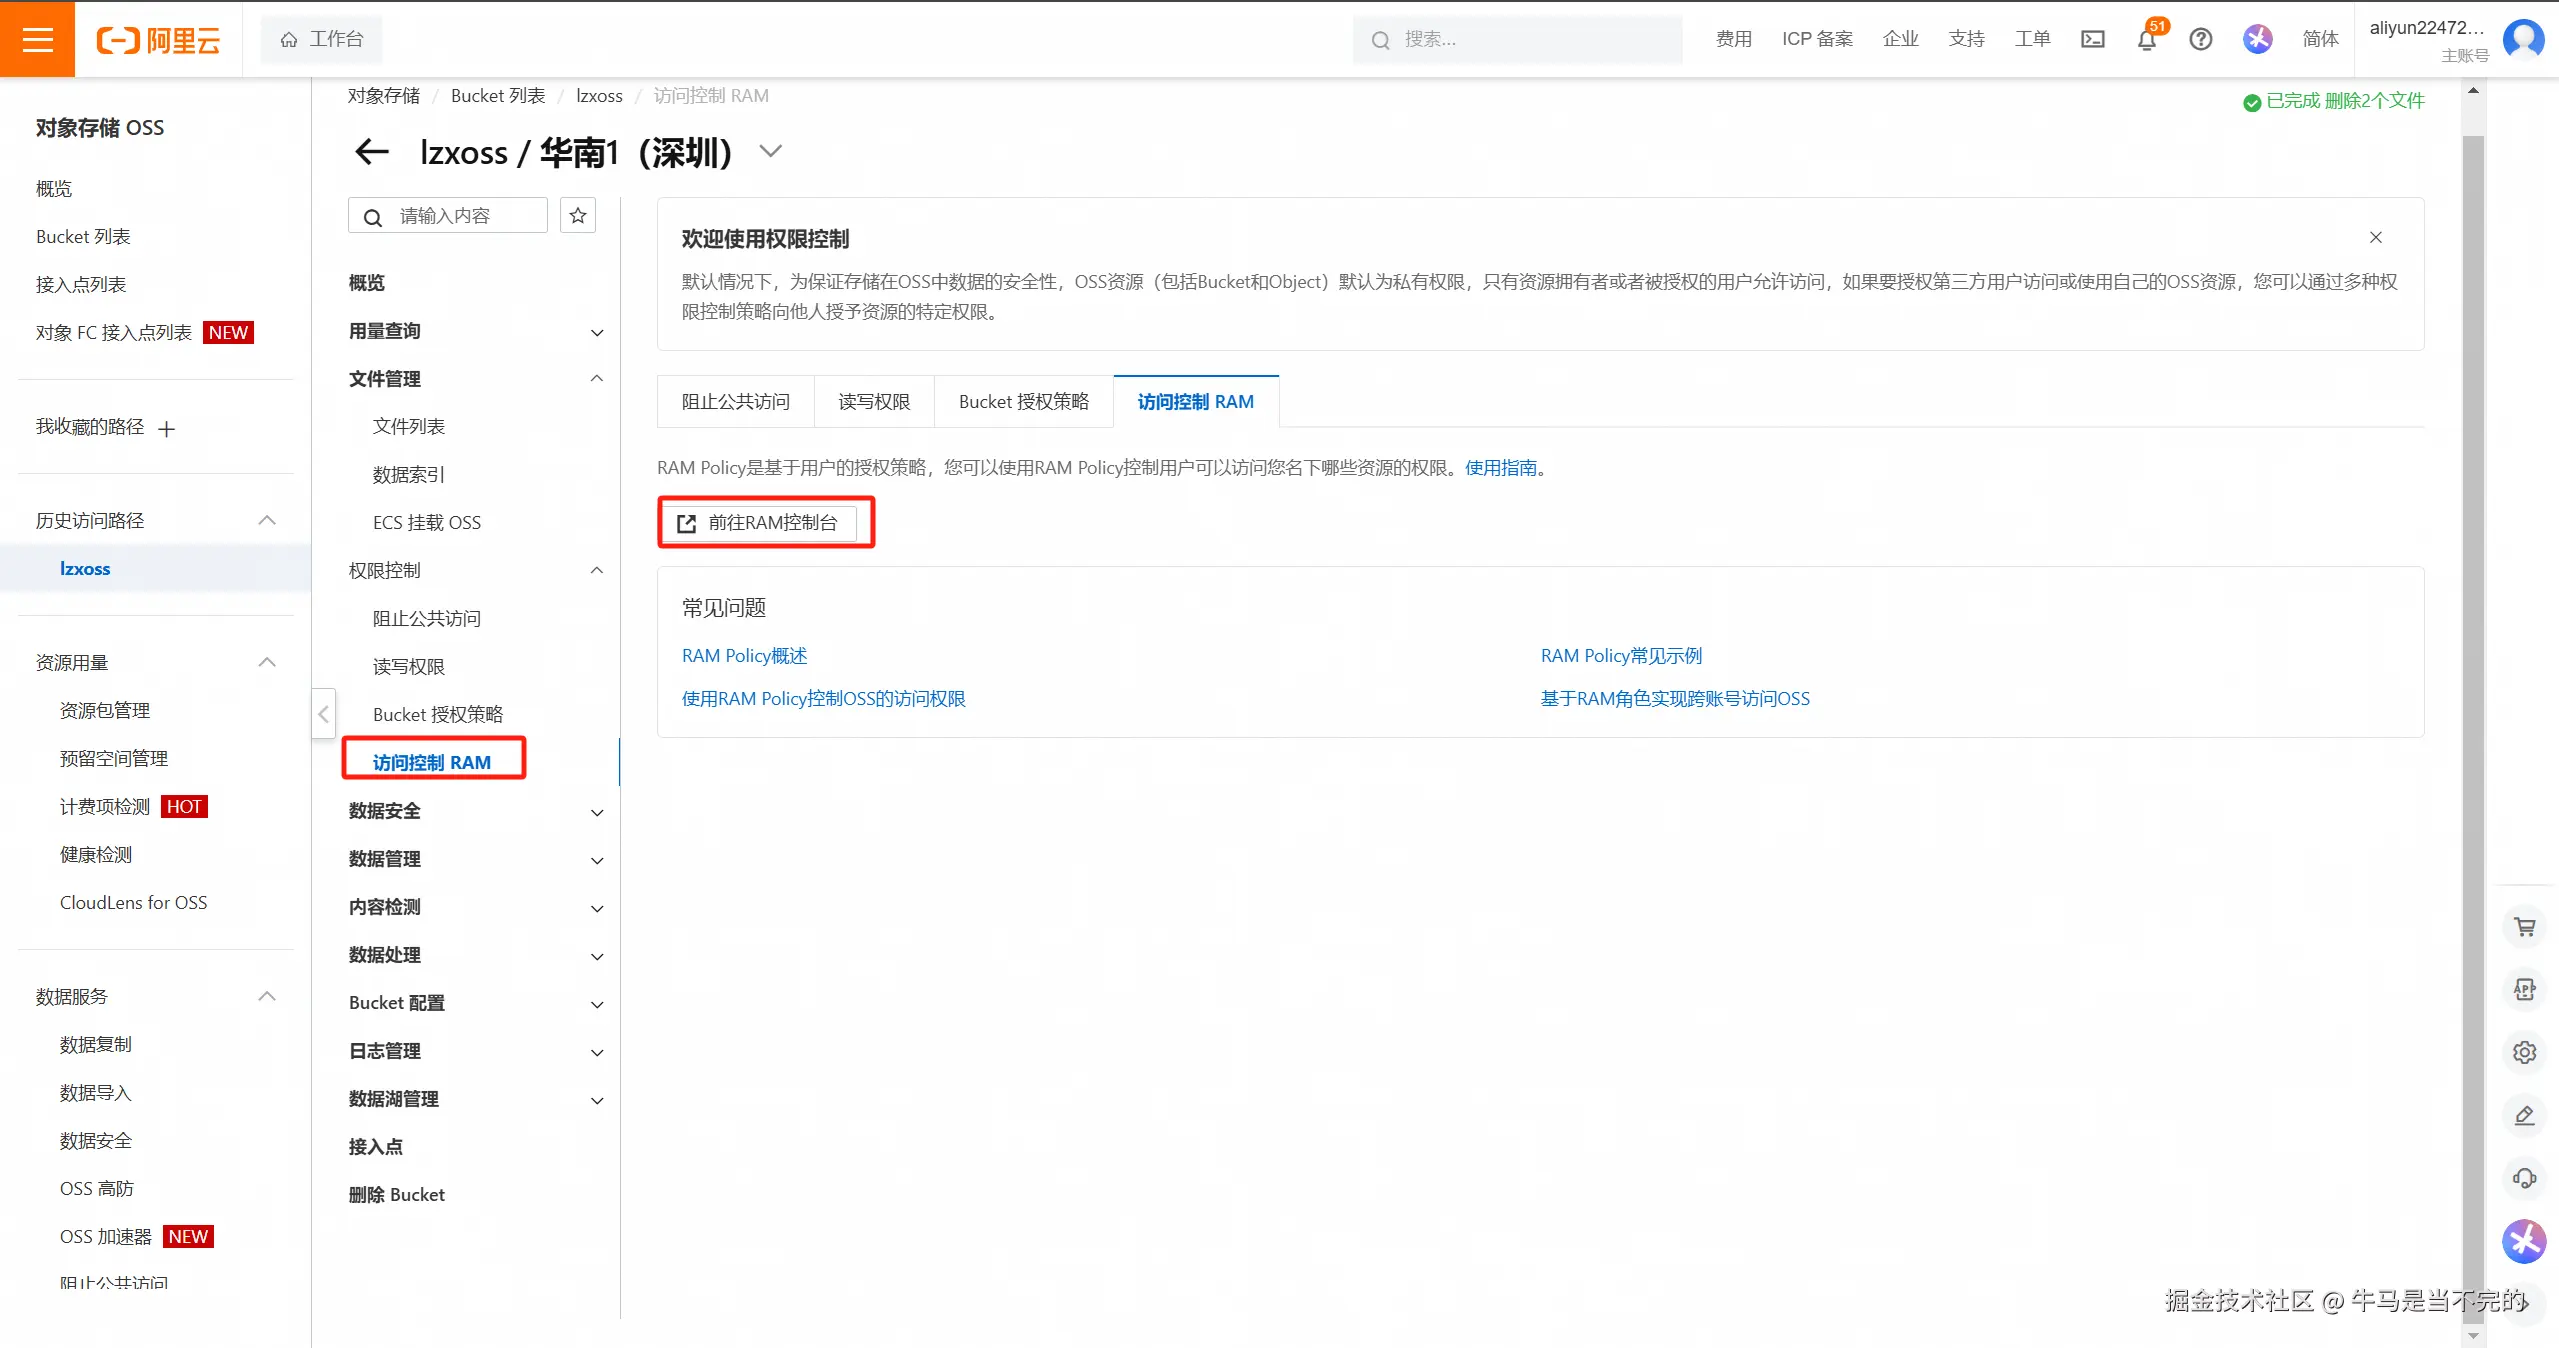Expand the 用量查询 menu section

[597, 333]
